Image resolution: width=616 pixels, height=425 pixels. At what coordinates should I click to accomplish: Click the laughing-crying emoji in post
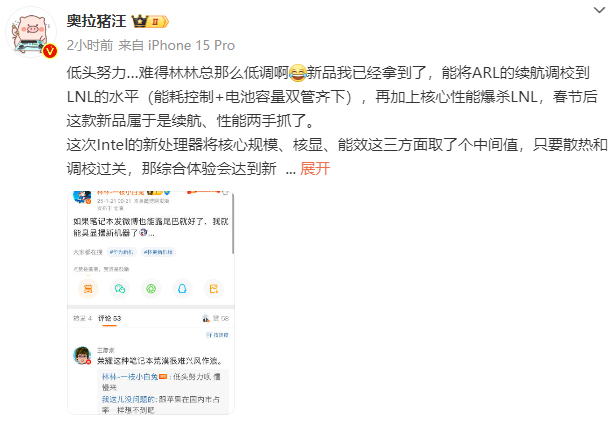tap(297, 73)
